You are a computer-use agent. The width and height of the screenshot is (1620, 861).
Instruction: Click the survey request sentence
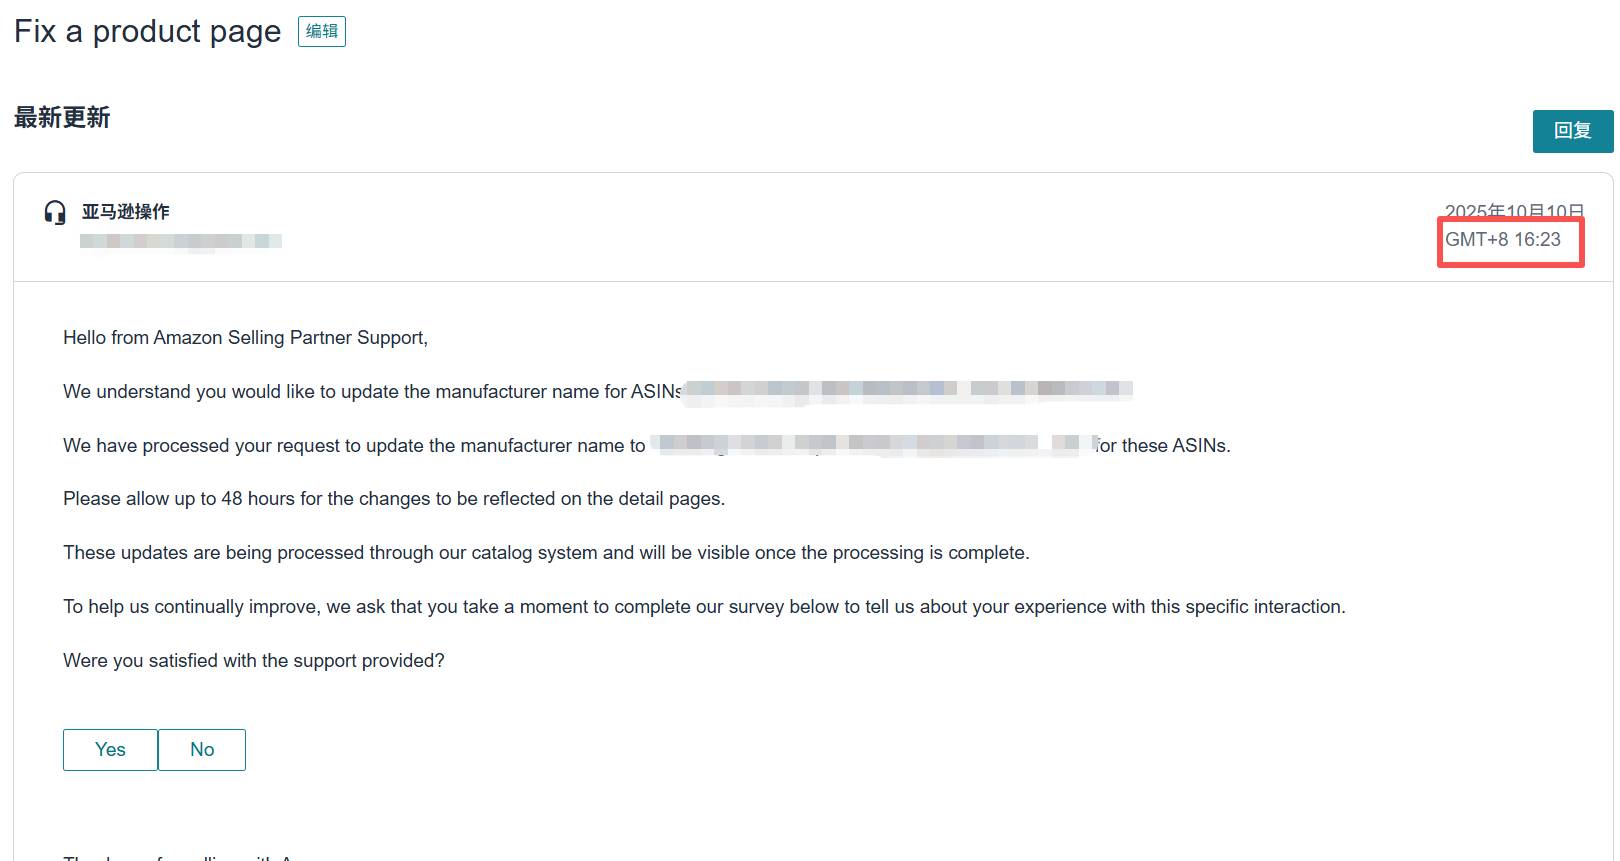[704, 607]
